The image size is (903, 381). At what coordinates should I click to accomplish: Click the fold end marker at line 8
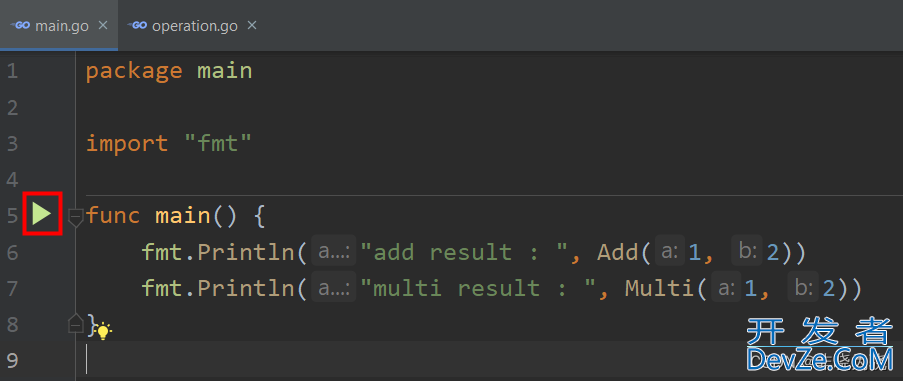pos(75,324)
